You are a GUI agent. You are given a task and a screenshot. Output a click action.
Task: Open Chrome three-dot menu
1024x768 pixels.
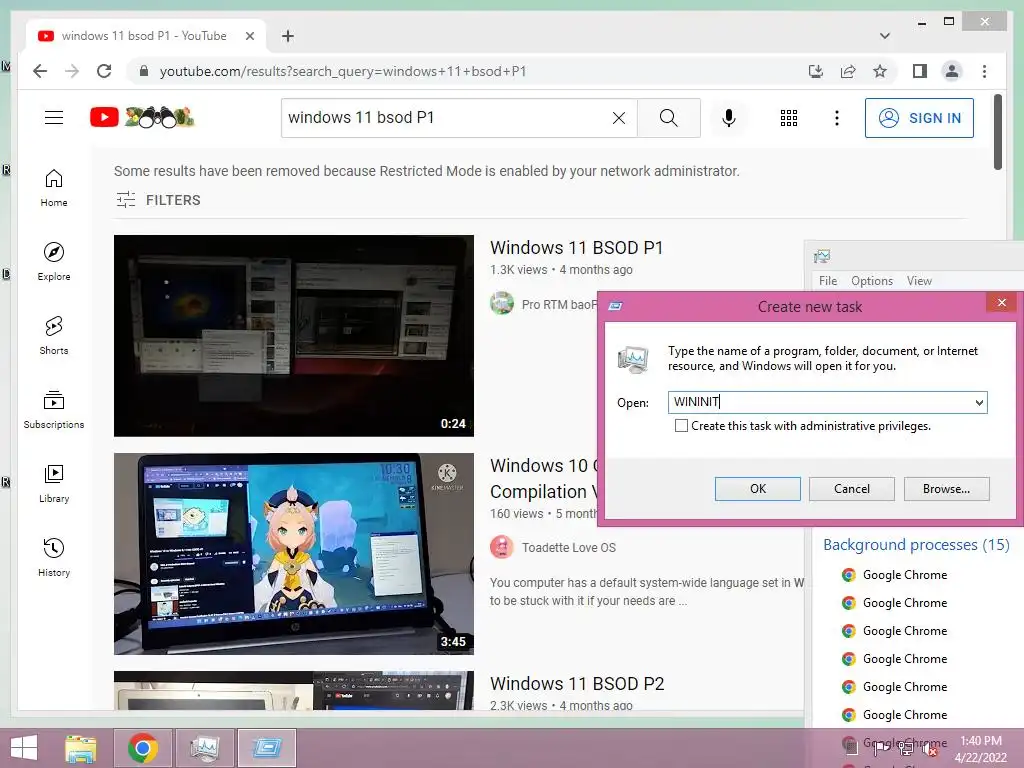(984, 71)
